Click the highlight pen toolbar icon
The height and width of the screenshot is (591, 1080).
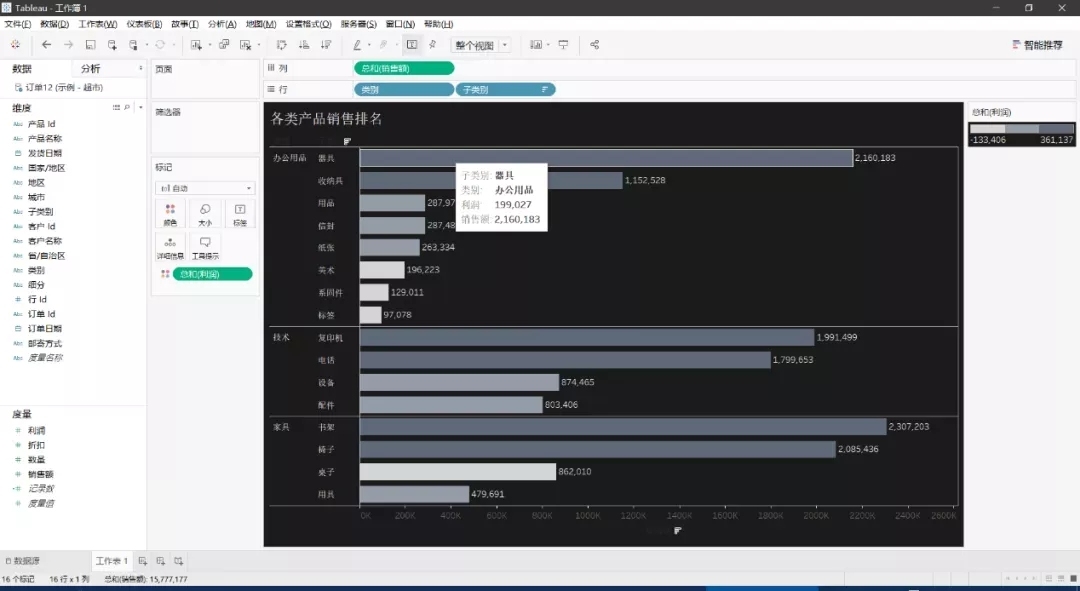click(357, 45)
